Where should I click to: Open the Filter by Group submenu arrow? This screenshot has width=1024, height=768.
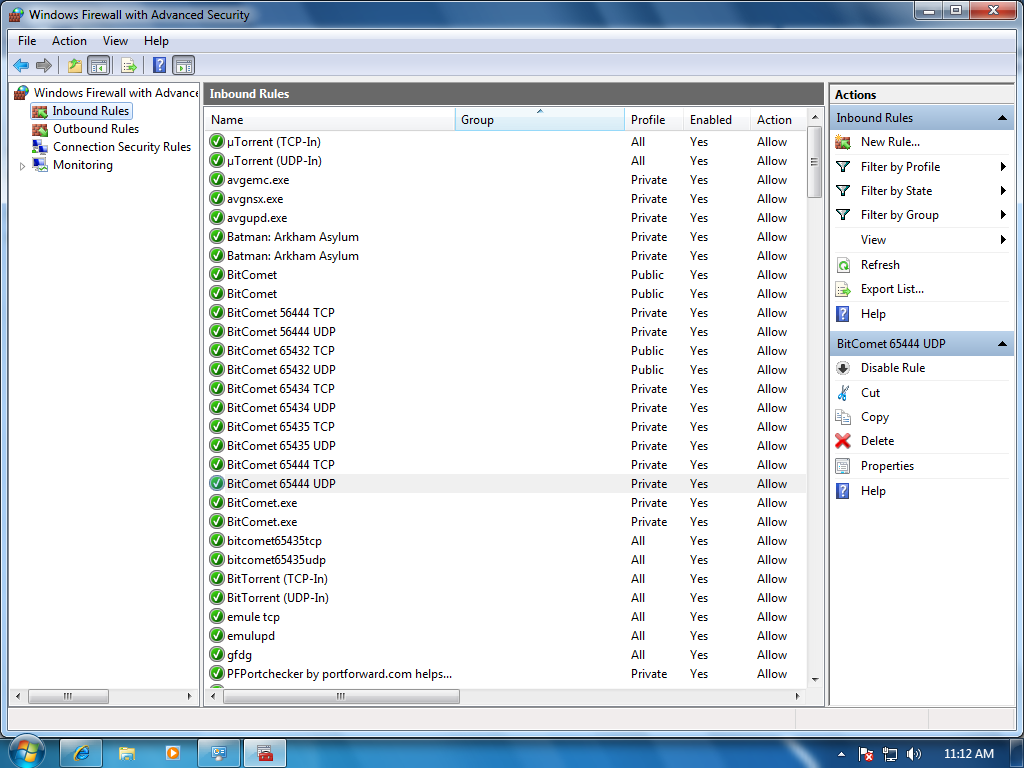pyautogui.click(x=1003, y=215)
